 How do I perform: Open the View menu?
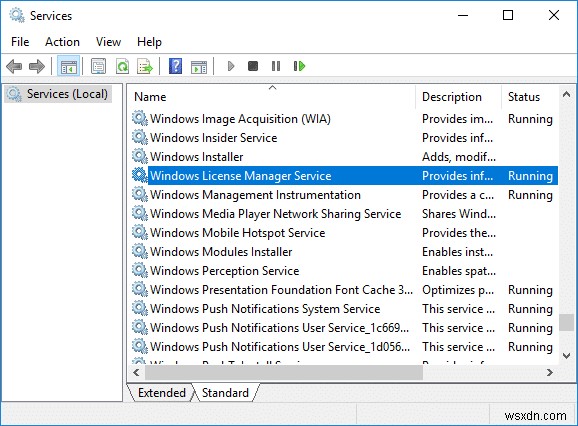[108, 42]
